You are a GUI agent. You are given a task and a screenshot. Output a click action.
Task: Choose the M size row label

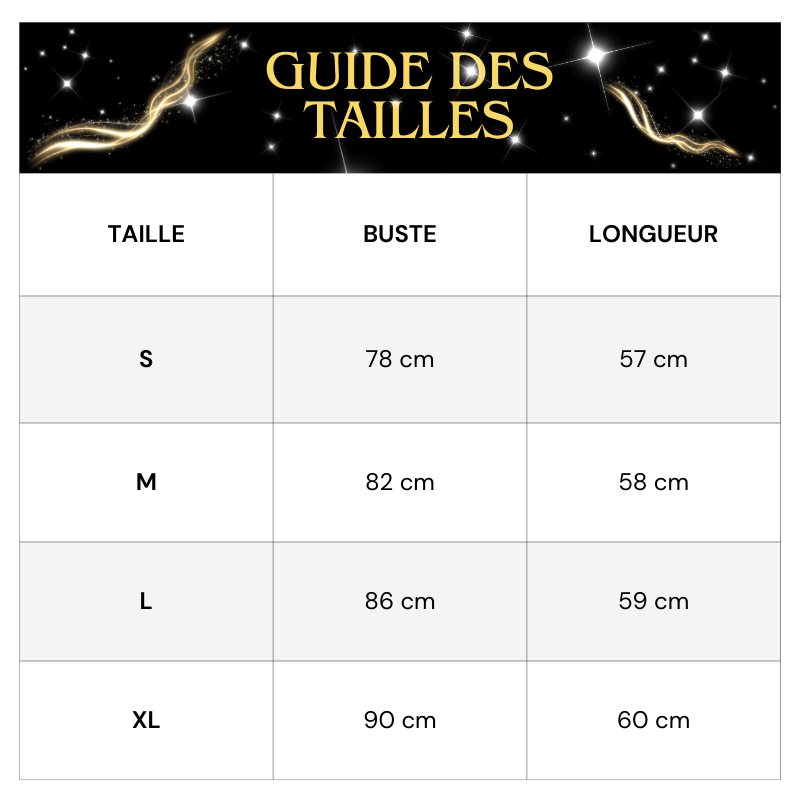click(x=146, y=482)
